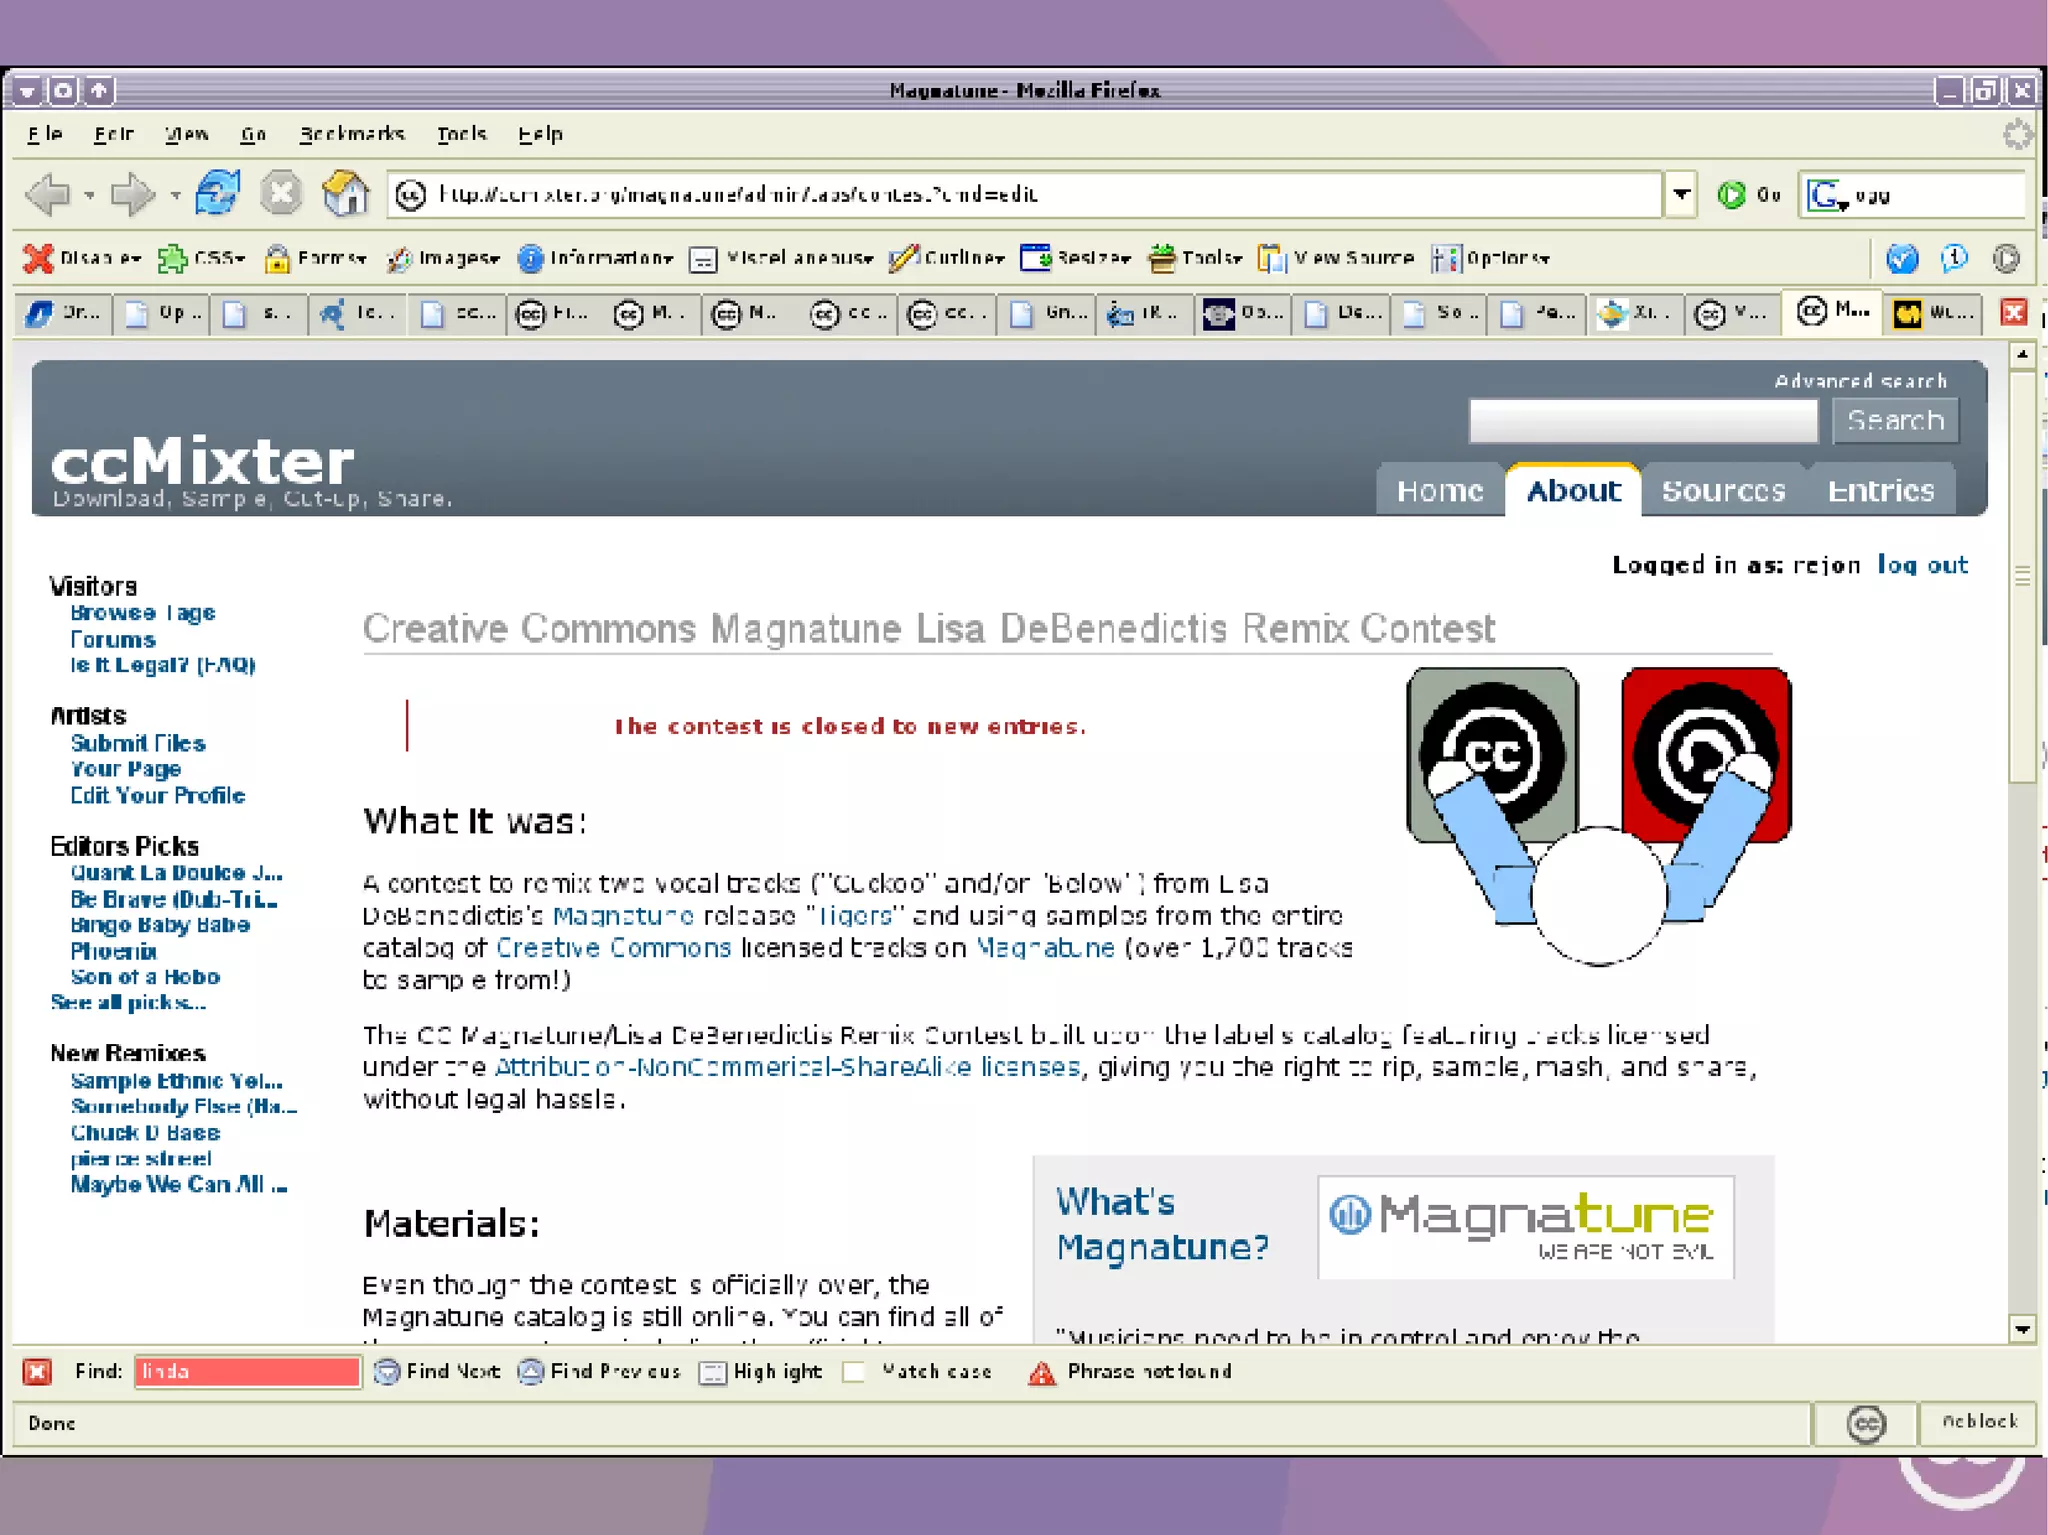This screenshot has height=1535, width=2048.
Task: Click the browser Reload icon
Action: coord(217,193)
